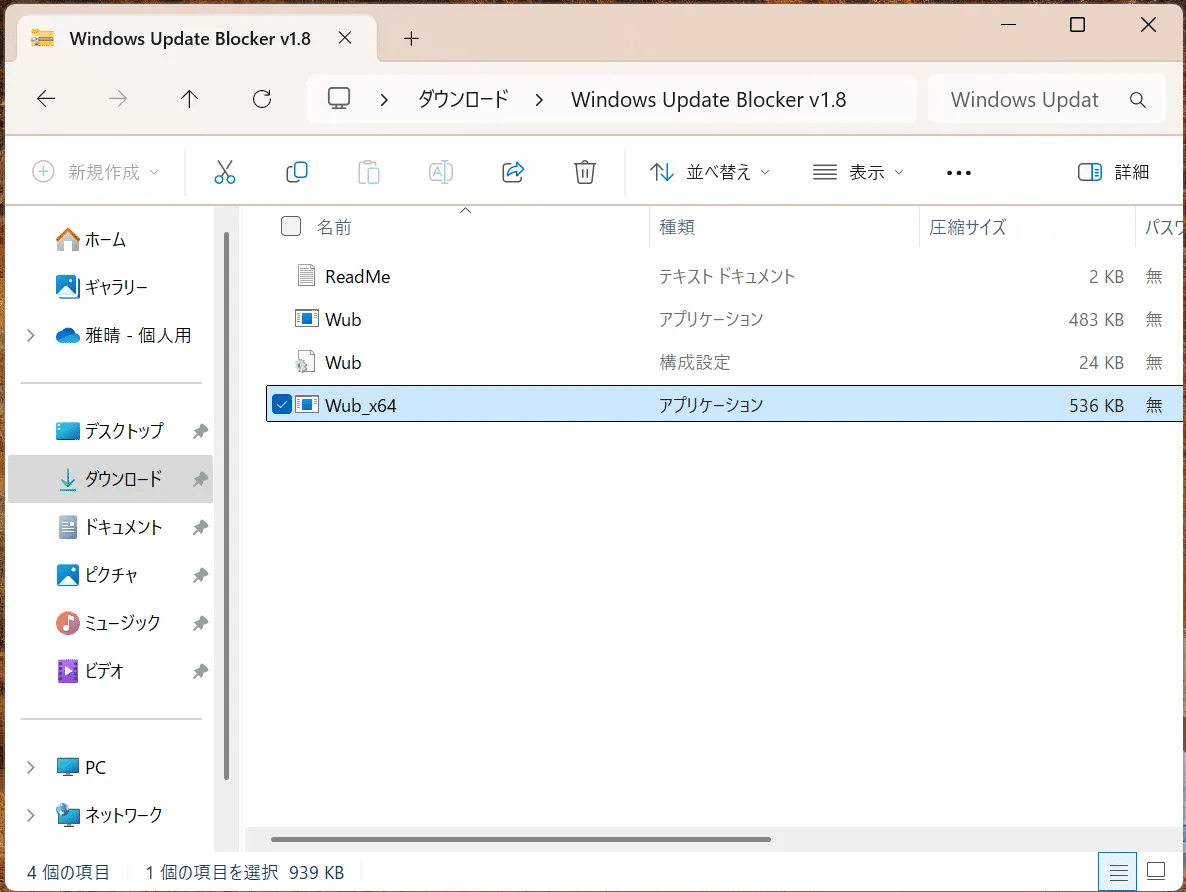Click the Share icon in the toolbar

tap(512, 171)
